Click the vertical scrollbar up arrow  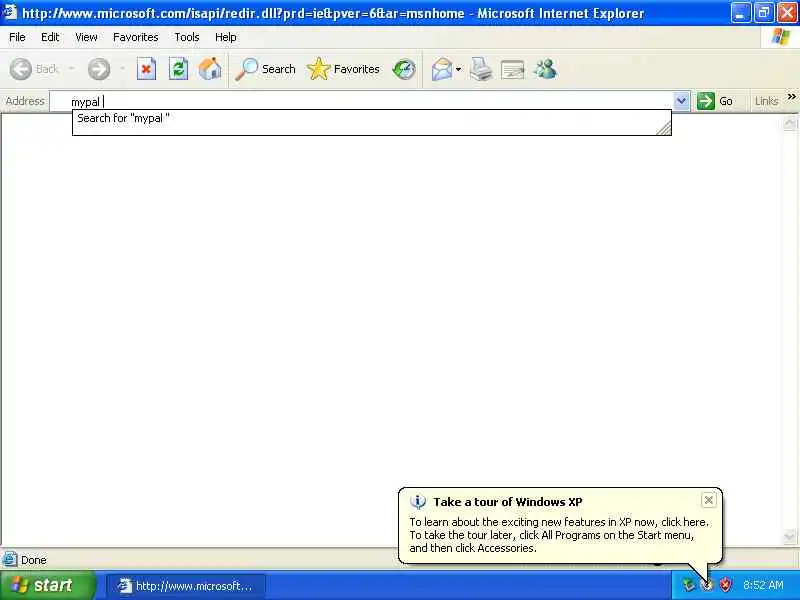(789, 123)
